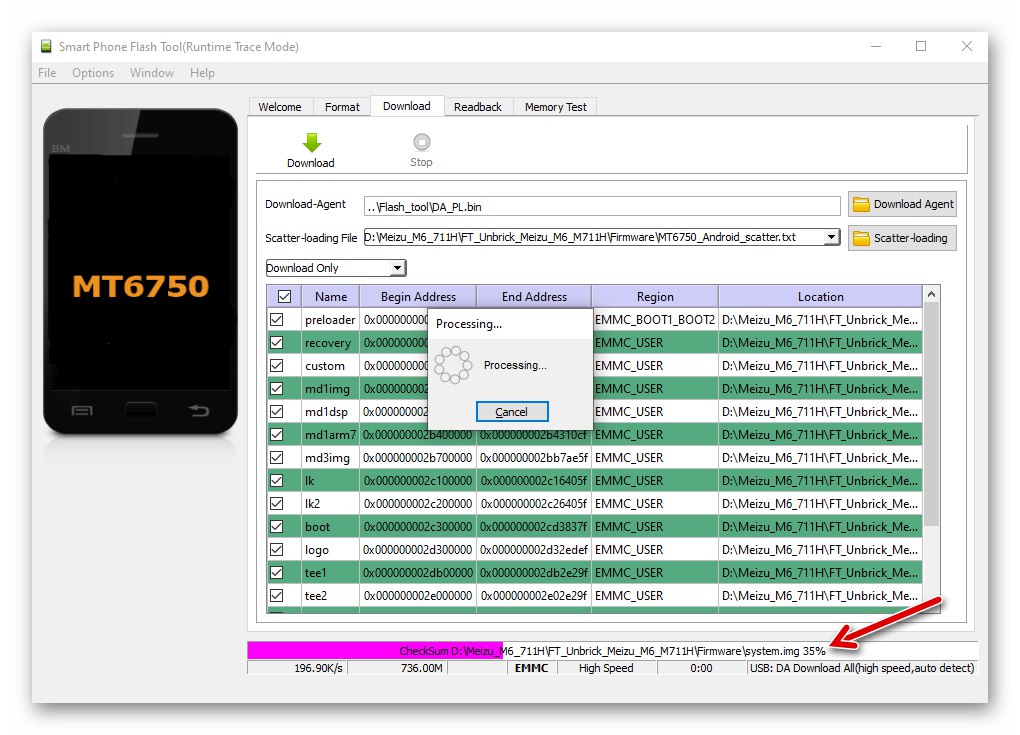Click the Name column header
The image size is (1020, 735).
coord(331,297)
